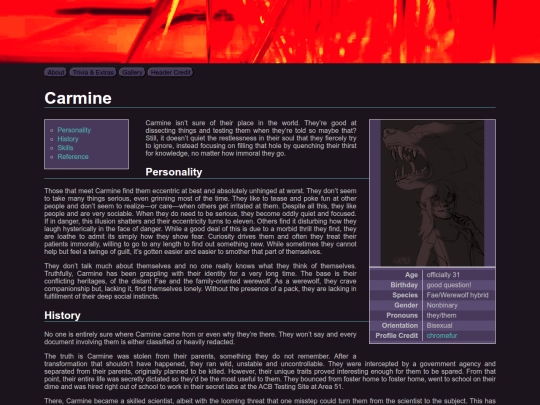Open chromefur profile credit link

coord(442,335)
